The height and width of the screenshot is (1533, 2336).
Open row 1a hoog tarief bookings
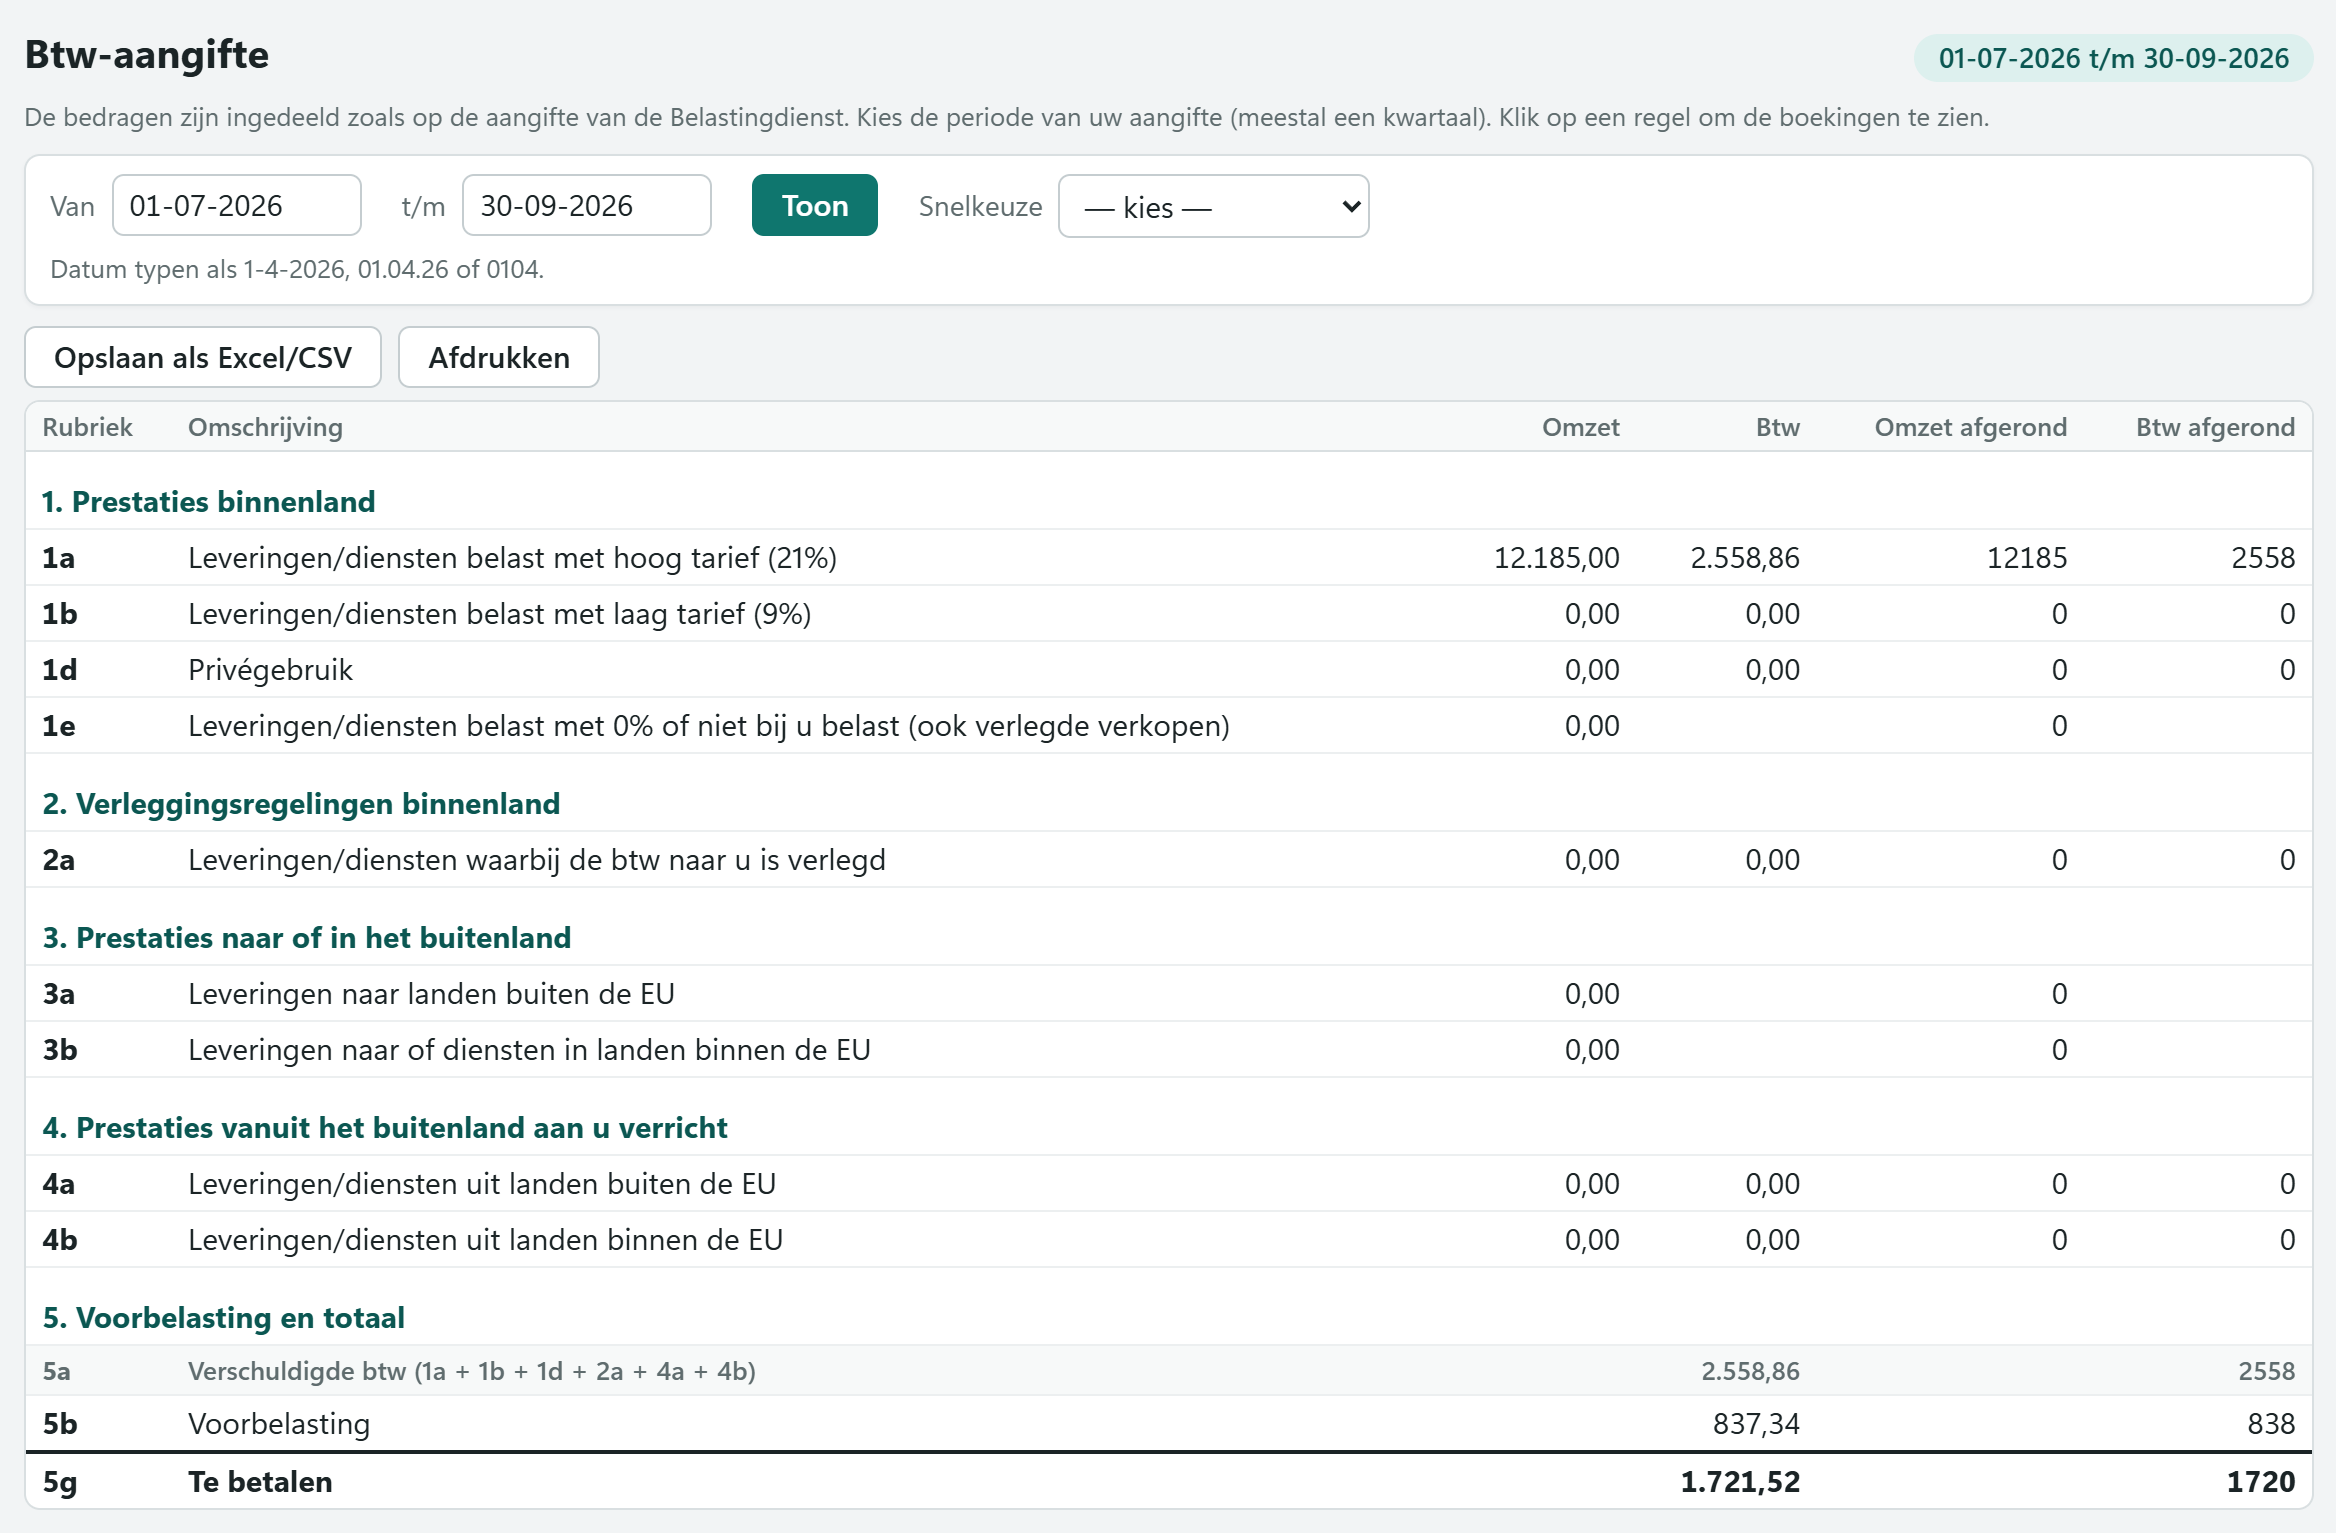pyautogui.click(x=1168, y=557)
